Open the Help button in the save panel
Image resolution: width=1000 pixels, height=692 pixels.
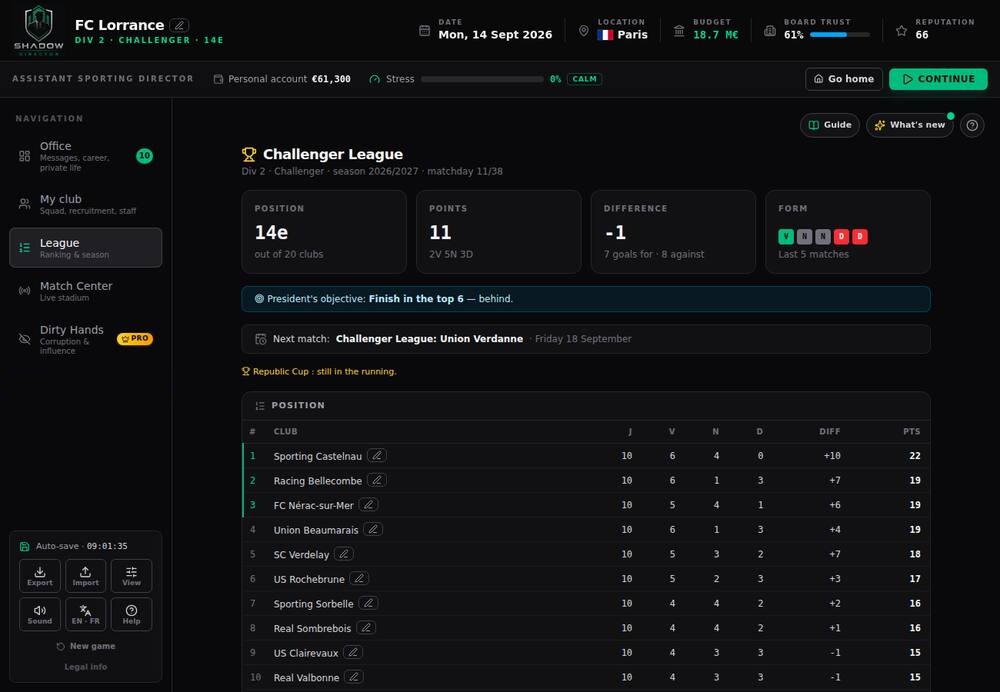[131, 614]
